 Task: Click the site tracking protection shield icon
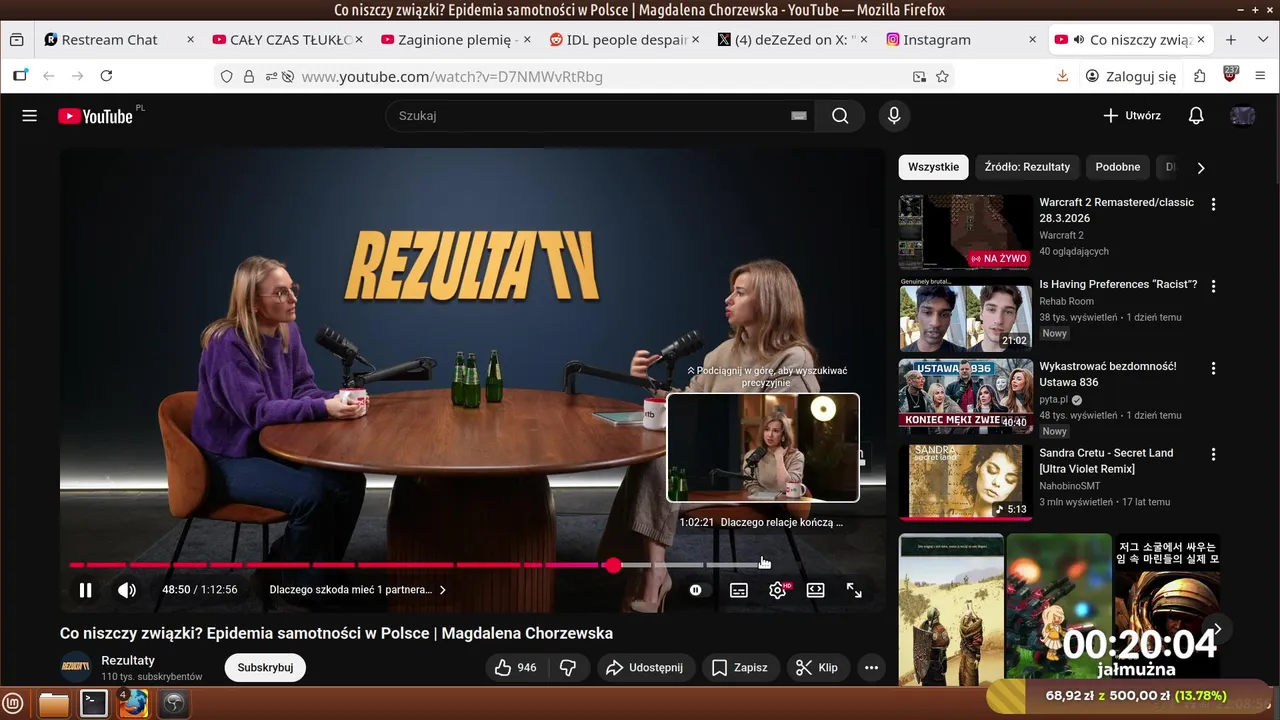[227, 76]
